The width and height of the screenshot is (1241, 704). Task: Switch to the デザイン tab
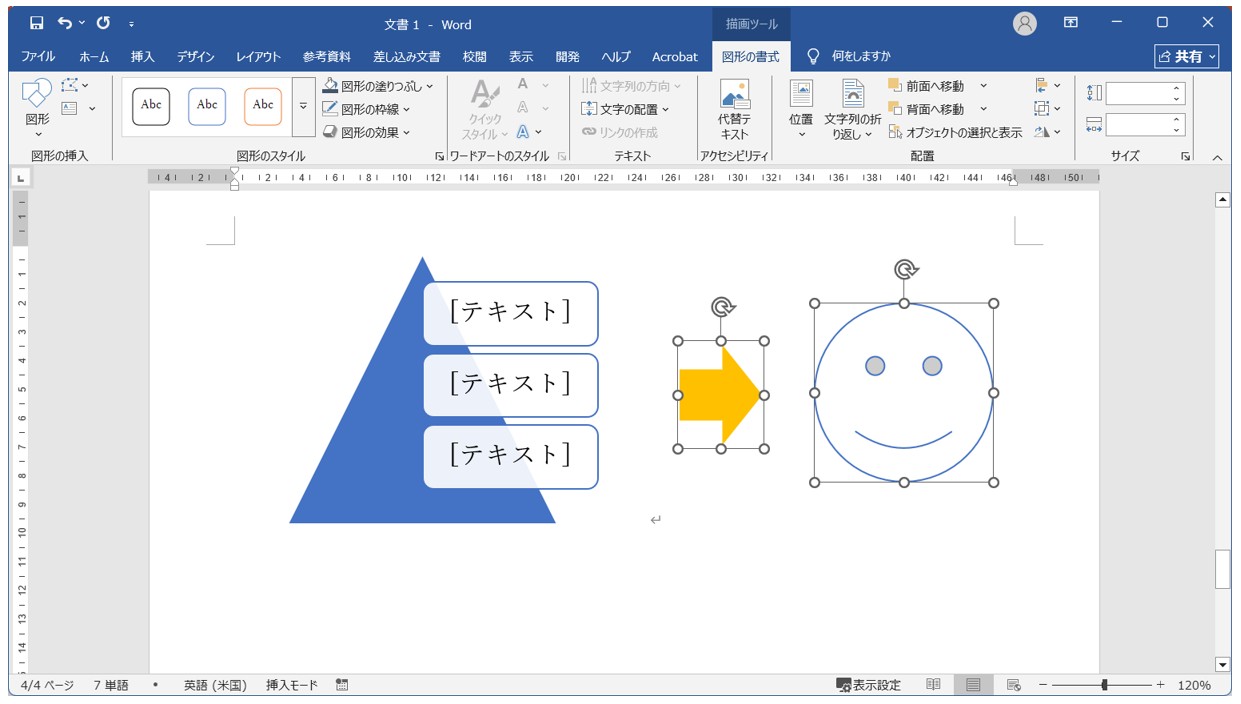196,56
